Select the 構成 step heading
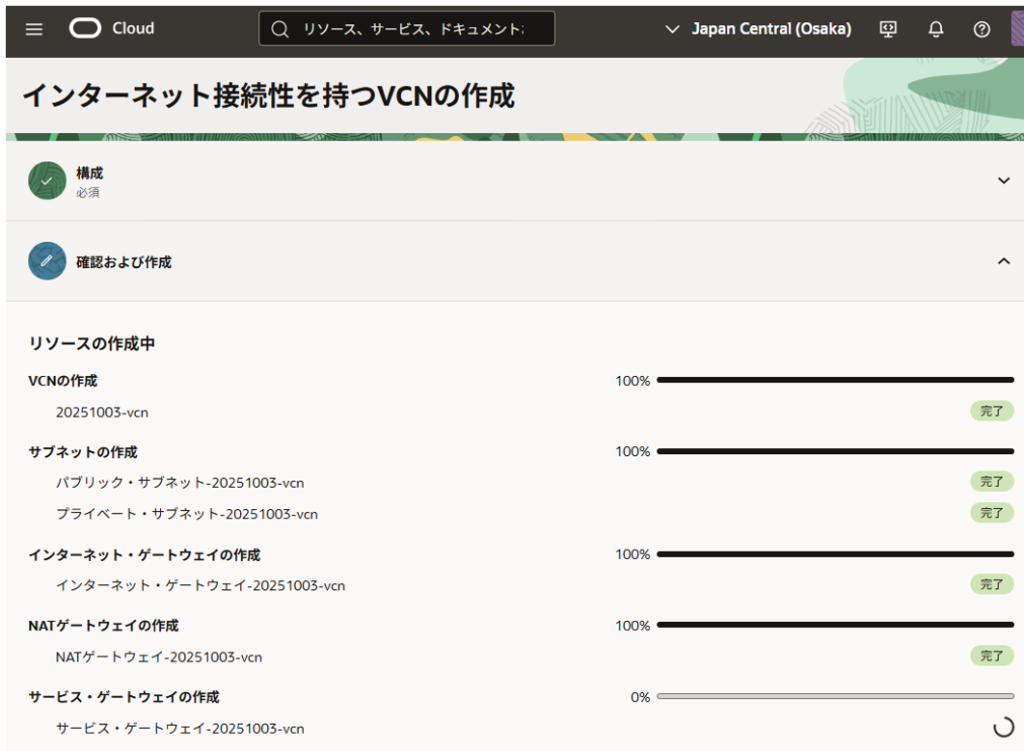The height and width of the screenshot is (751, 1024). coord(90,173)
